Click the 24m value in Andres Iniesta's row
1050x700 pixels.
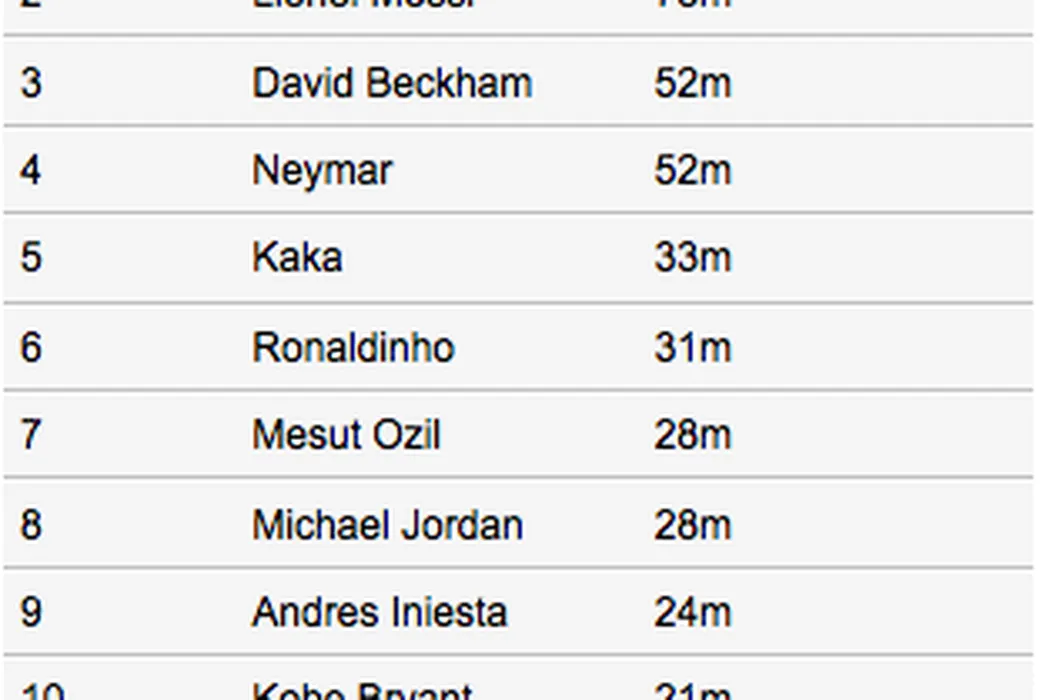point(692,612)
